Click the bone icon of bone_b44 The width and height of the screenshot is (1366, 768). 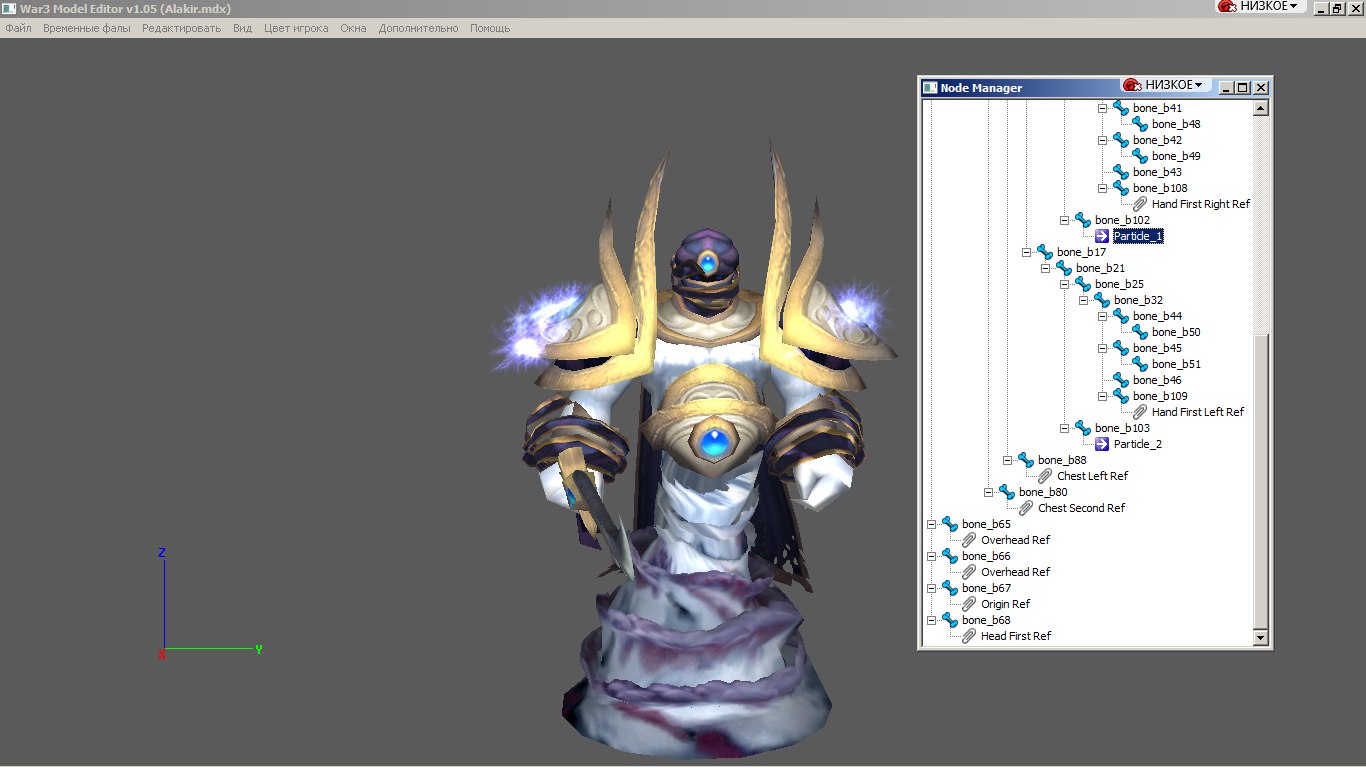pyautogui.click(x=1121, y=316)
